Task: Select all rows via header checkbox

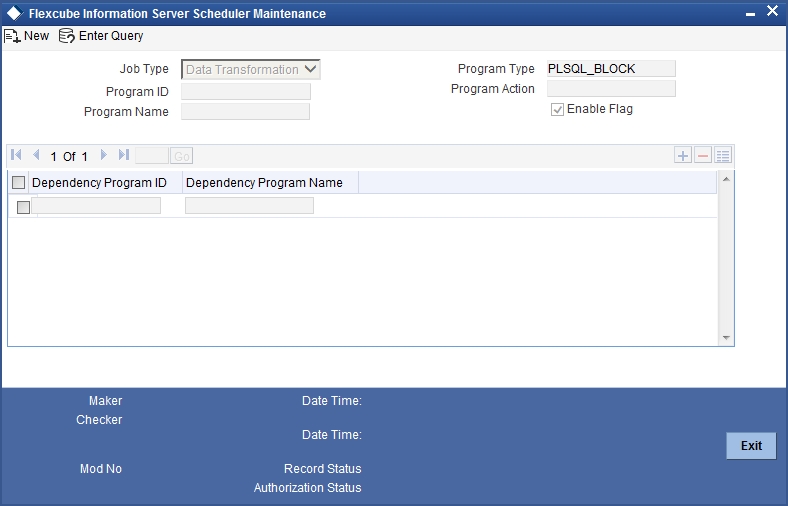Action: coord(19,182)
